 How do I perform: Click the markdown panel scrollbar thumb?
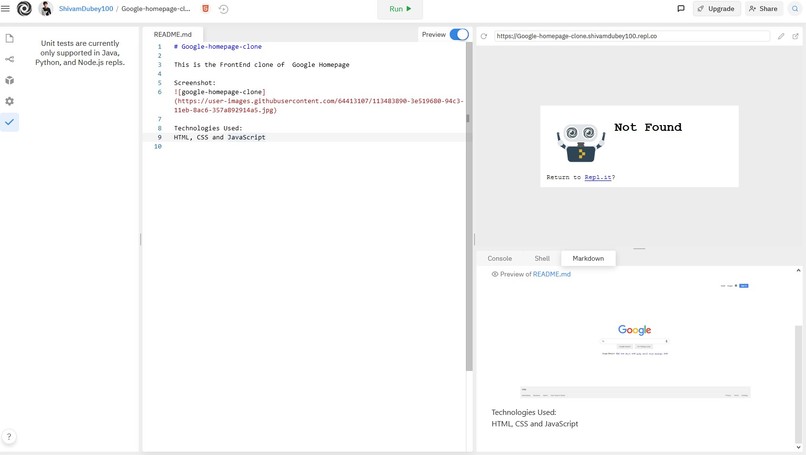pyautogui.click(x=798, y=383)
